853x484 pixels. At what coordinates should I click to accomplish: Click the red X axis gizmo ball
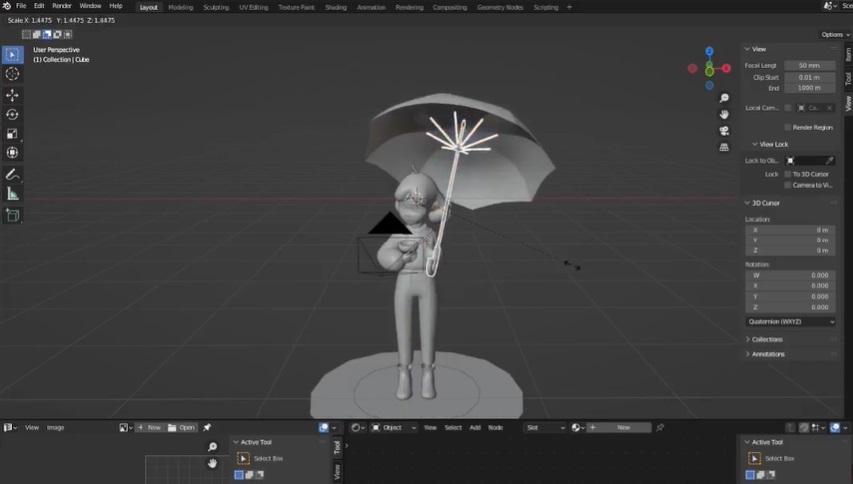726,69
